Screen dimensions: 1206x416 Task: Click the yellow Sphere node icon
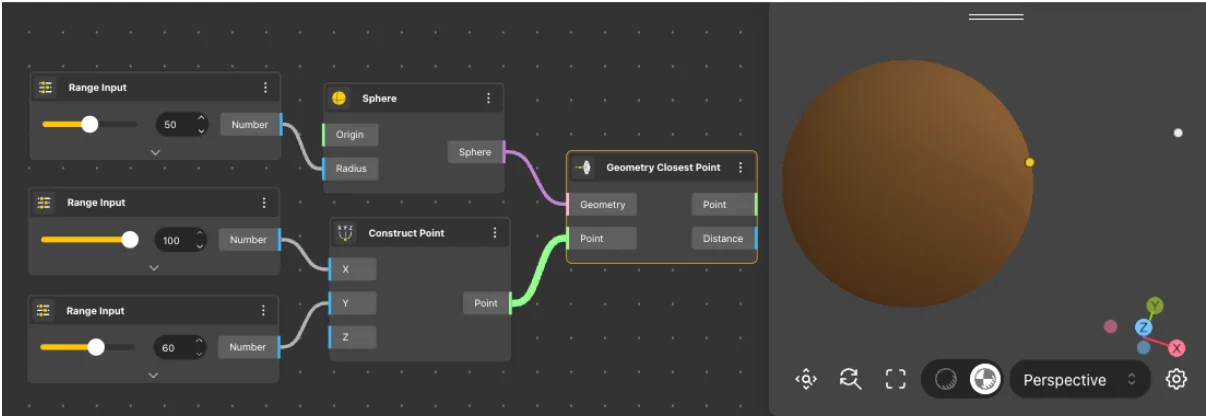tap(339, 98)
